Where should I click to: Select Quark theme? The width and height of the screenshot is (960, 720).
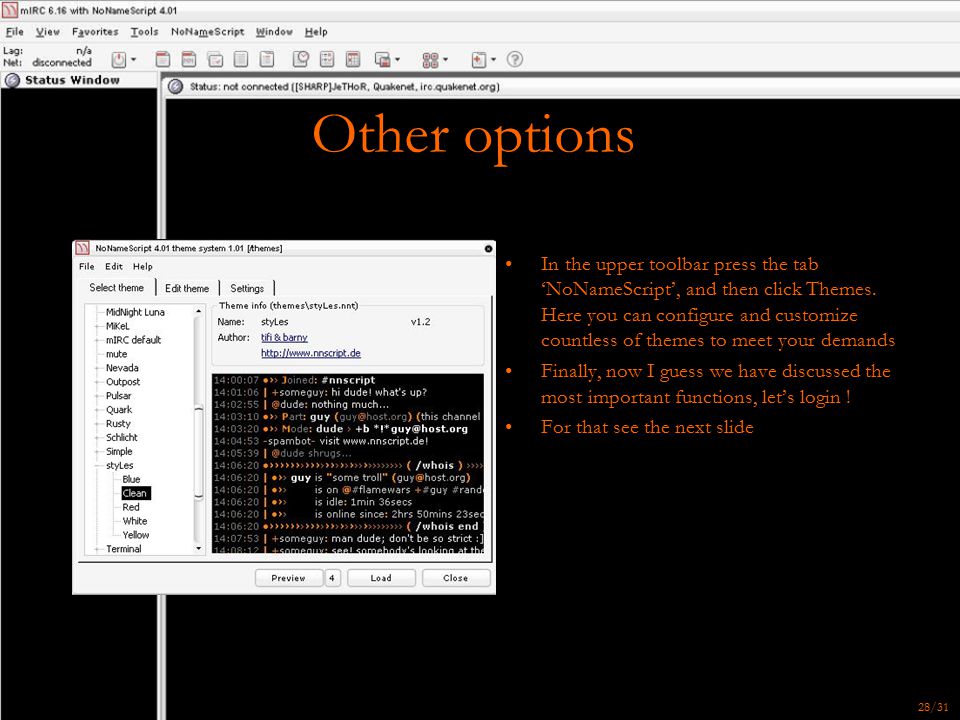pos(119,410)
